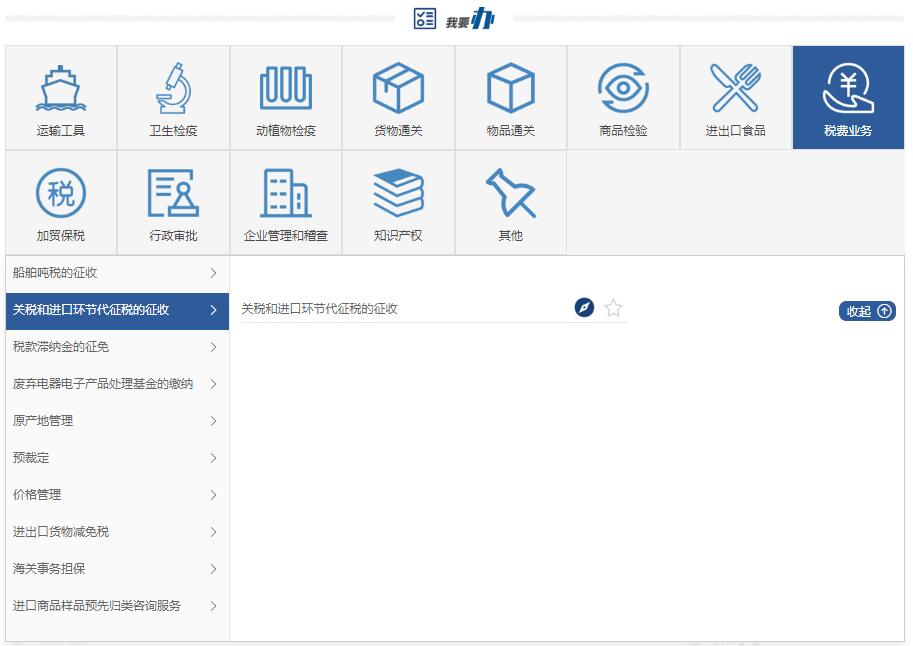Click the 收起 collapse button
913x646 pixels.
point(866,311)
